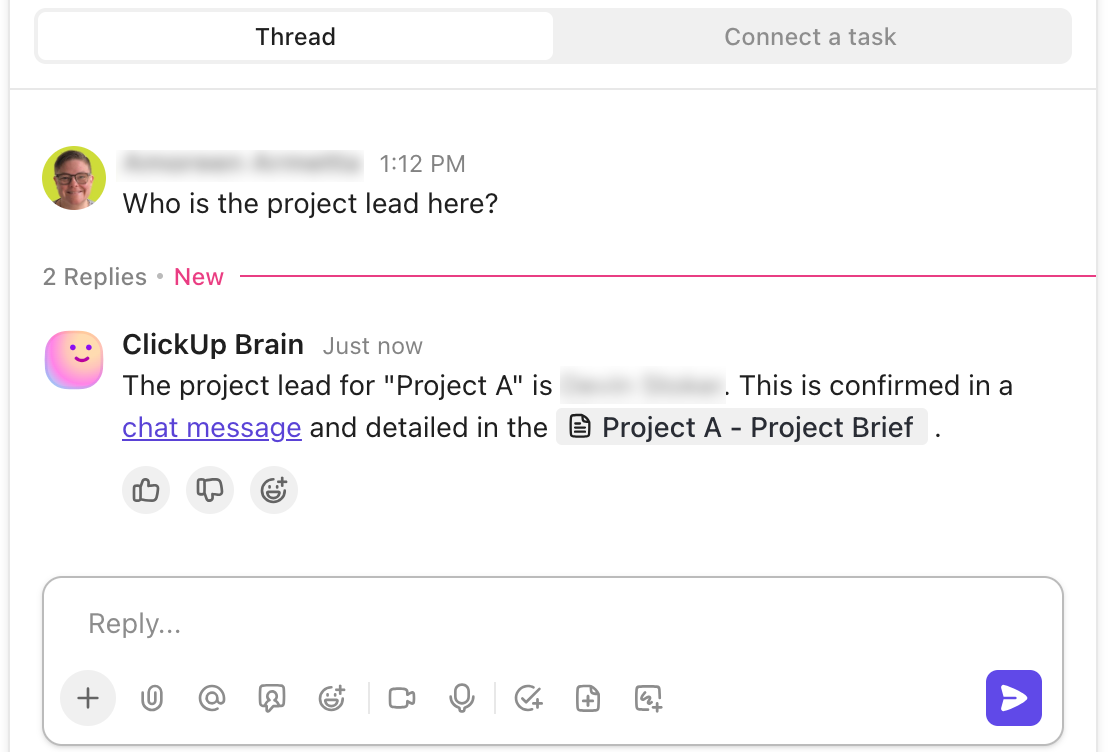Mention a teammate using the @ icon
This screenshot has height=752, width=1112.
point(212,698)
